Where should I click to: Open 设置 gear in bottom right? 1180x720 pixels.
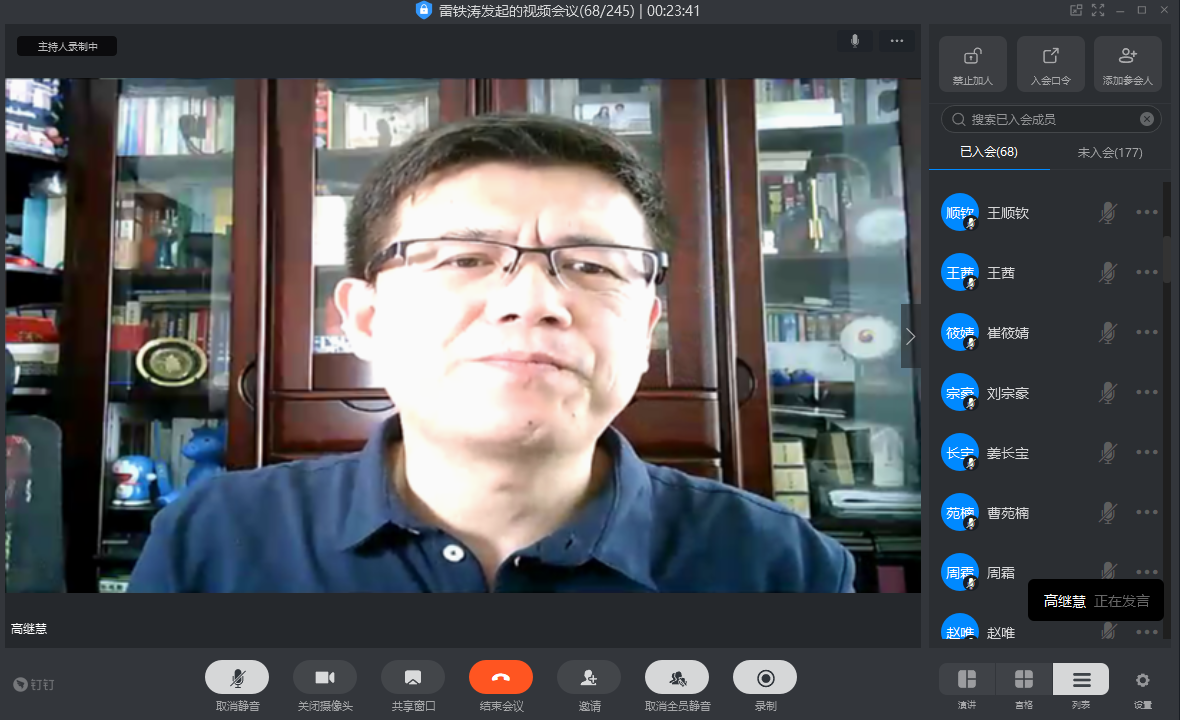pyautogui.click(x=1142, y=680)
